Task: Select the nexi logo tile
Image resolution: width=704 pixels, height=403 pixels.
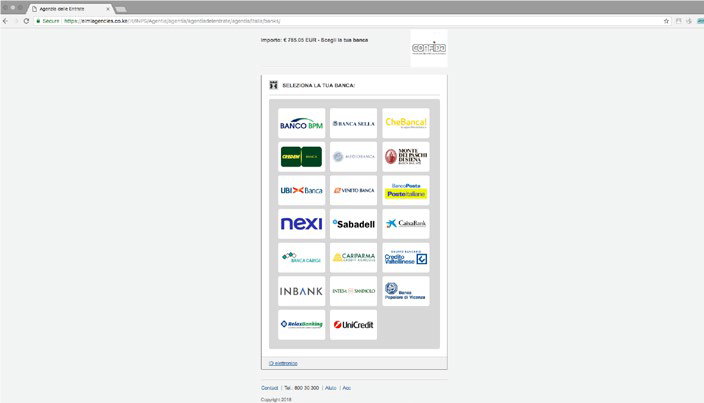Action: (301, 223)
